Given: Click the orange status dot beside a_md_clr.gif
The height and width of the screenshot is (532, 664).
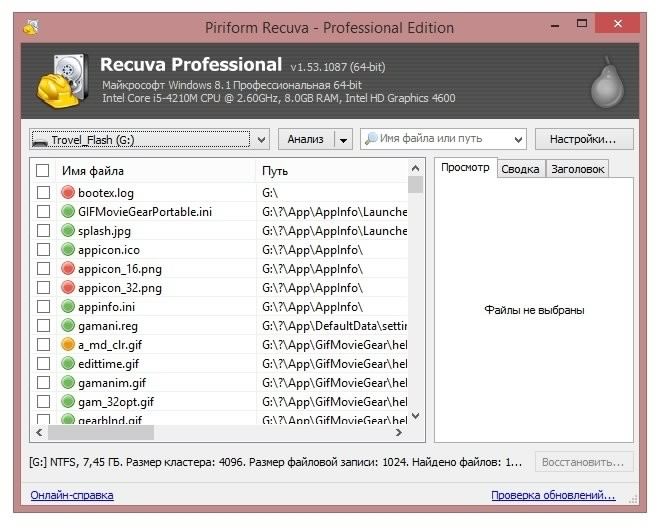Looking at the screenshot, I should point(68,344).
